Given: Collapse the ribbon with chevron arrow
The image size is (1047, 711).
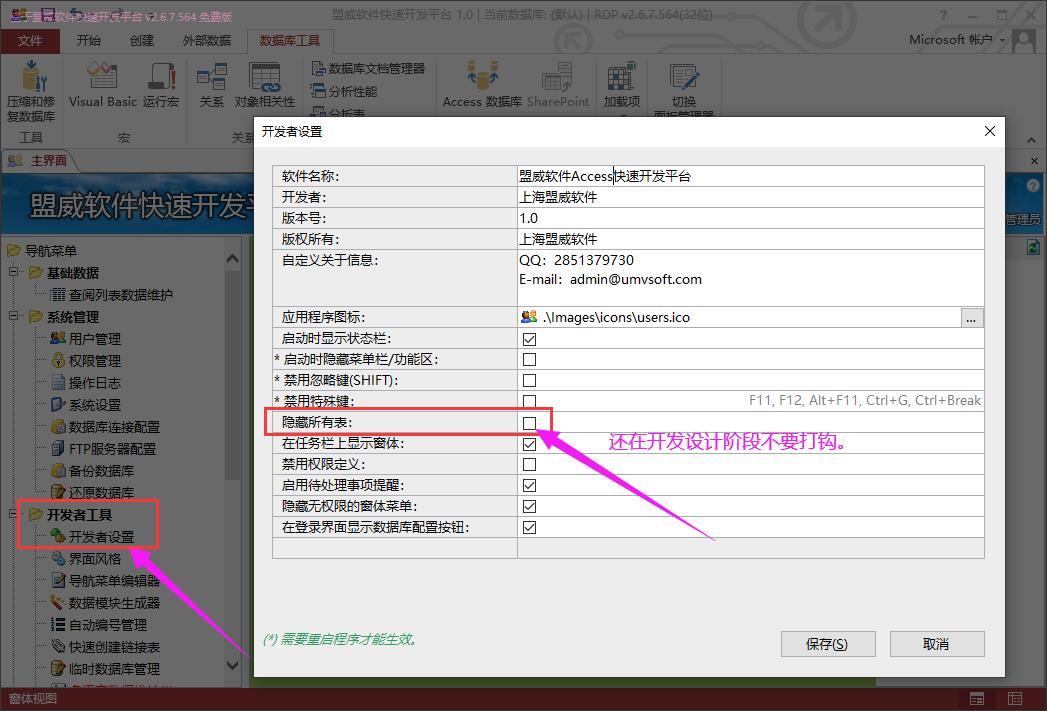Looking at the screenshot, I should (x=1032, y=140).
